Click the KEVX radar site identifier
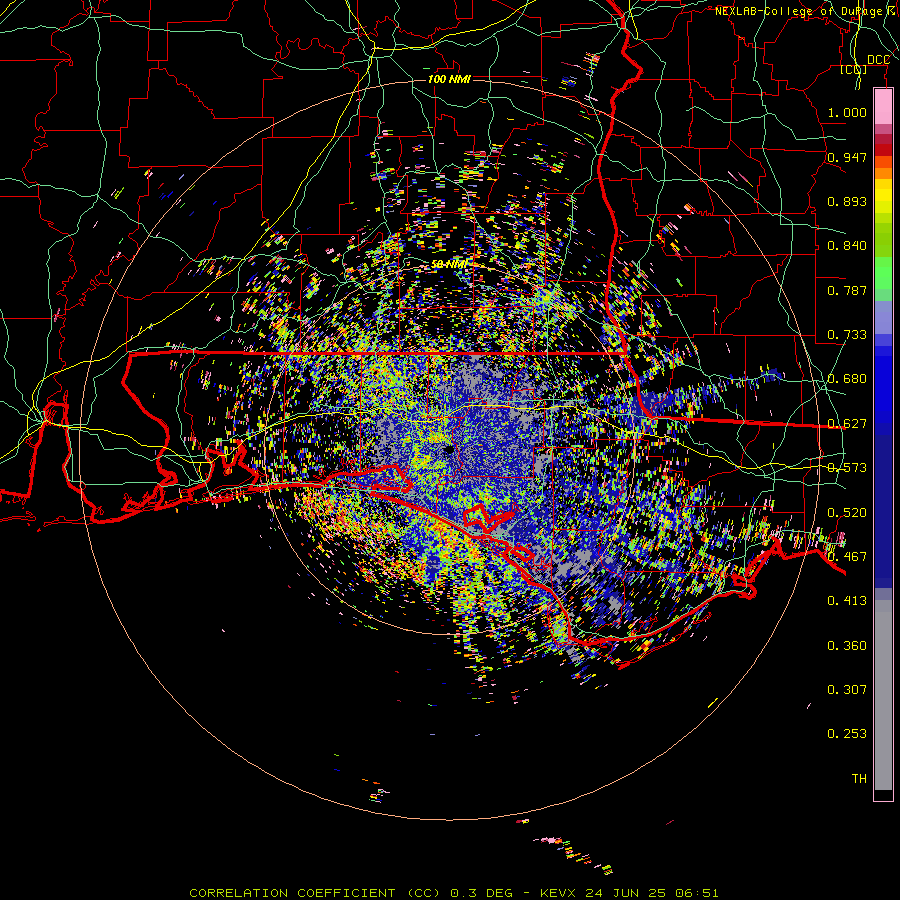900x900 pixels. point(560,893)
